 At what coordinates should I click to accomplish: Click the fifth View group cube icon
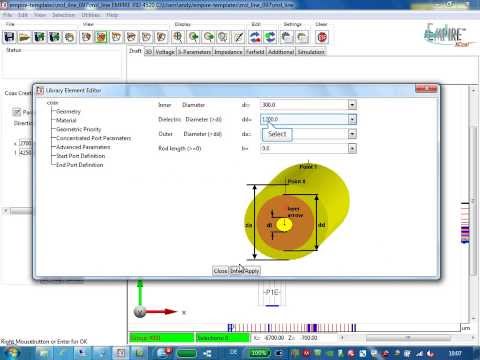(x=146, y=37)
